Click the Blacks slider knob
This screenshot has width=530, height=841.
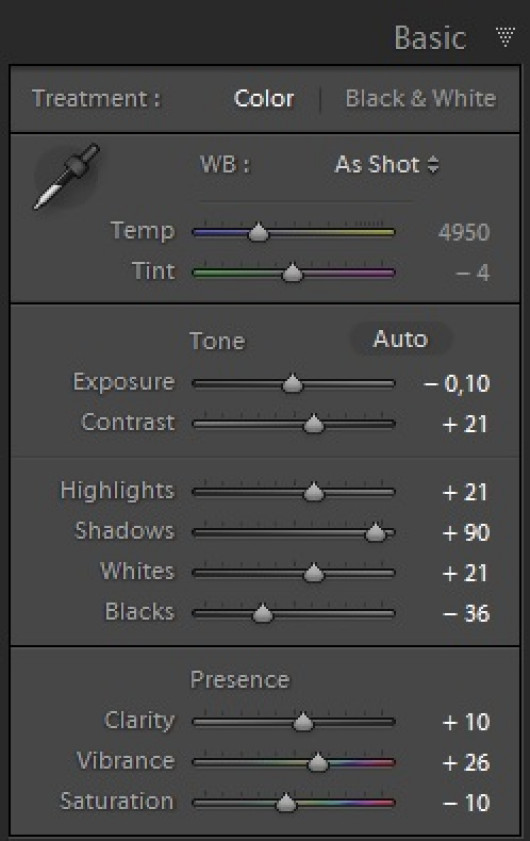262,613
